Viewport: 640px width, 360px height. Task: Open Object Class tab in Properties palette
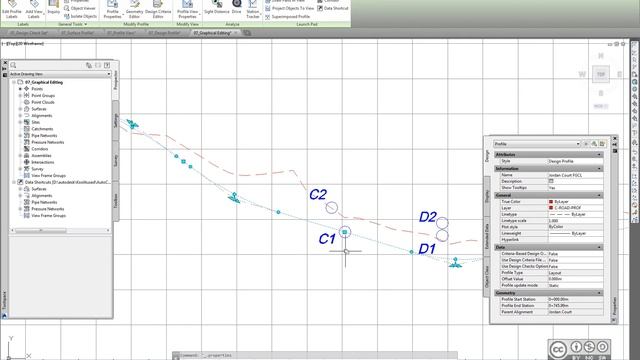pyautogui.click(x=487, y=277)
